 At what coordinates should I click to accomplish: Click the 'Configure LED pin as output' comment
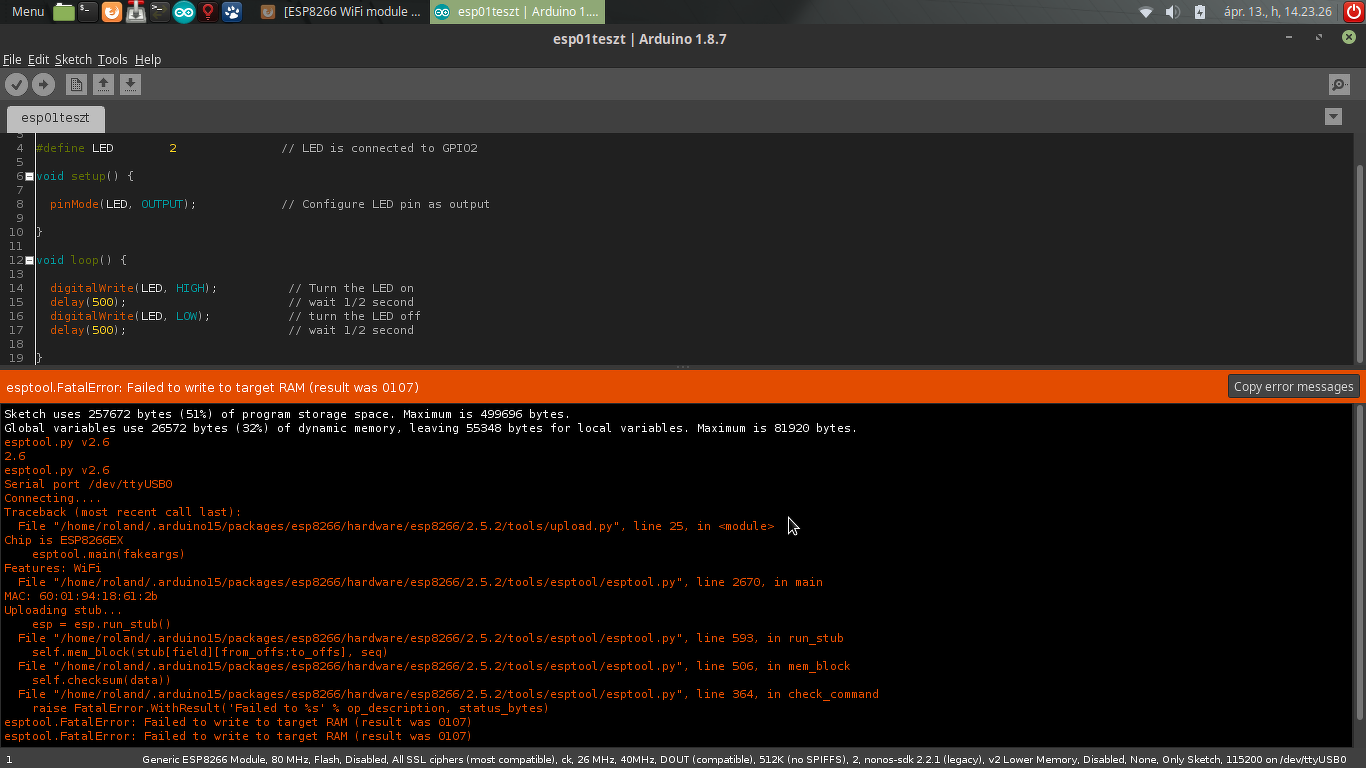point(385,204)
